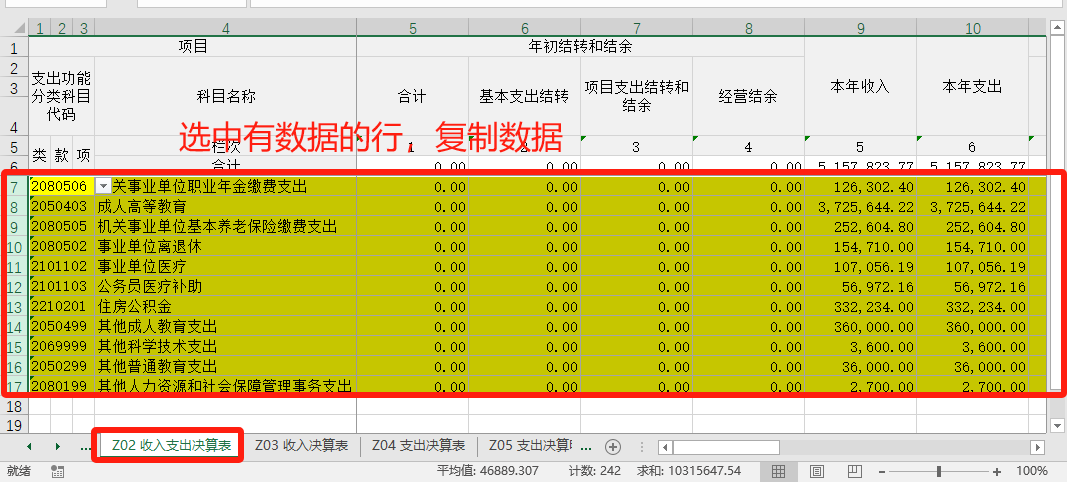Open the Z04 支出决算表 sheet tab
This screenshot has width=1067, height=482.
[418, 446]
